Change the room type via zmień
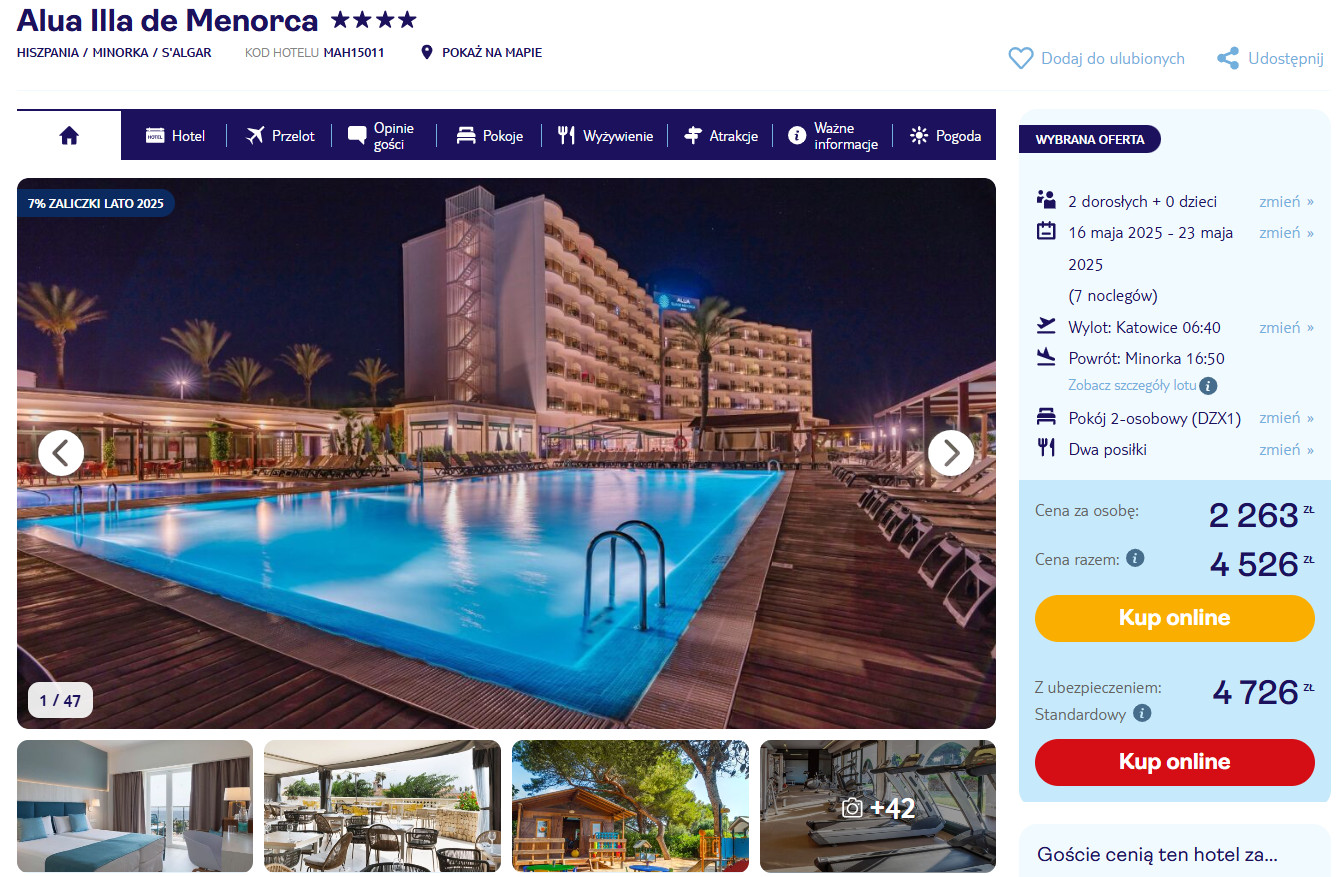Image resolution: width=1337 pixels, height=877 pixels. (x=1286, y=418)
